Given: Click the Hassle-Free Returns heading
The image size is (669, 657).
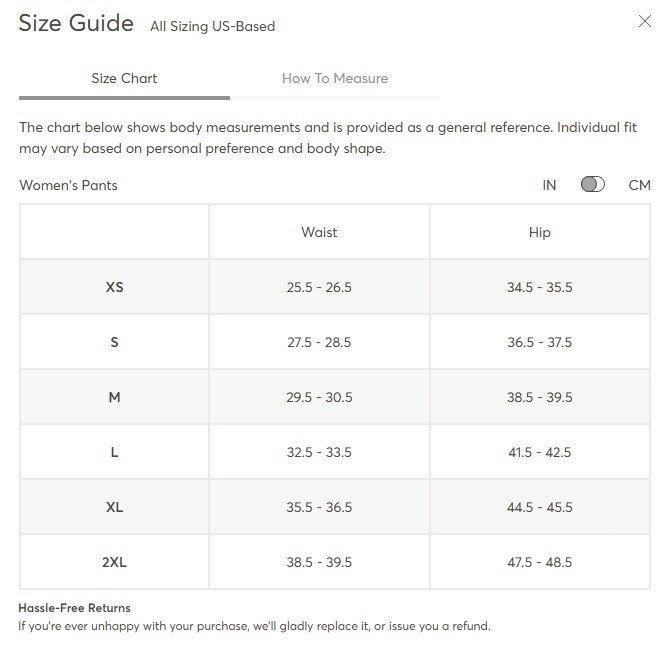Looking at the screenshot, I should (74, 608).
